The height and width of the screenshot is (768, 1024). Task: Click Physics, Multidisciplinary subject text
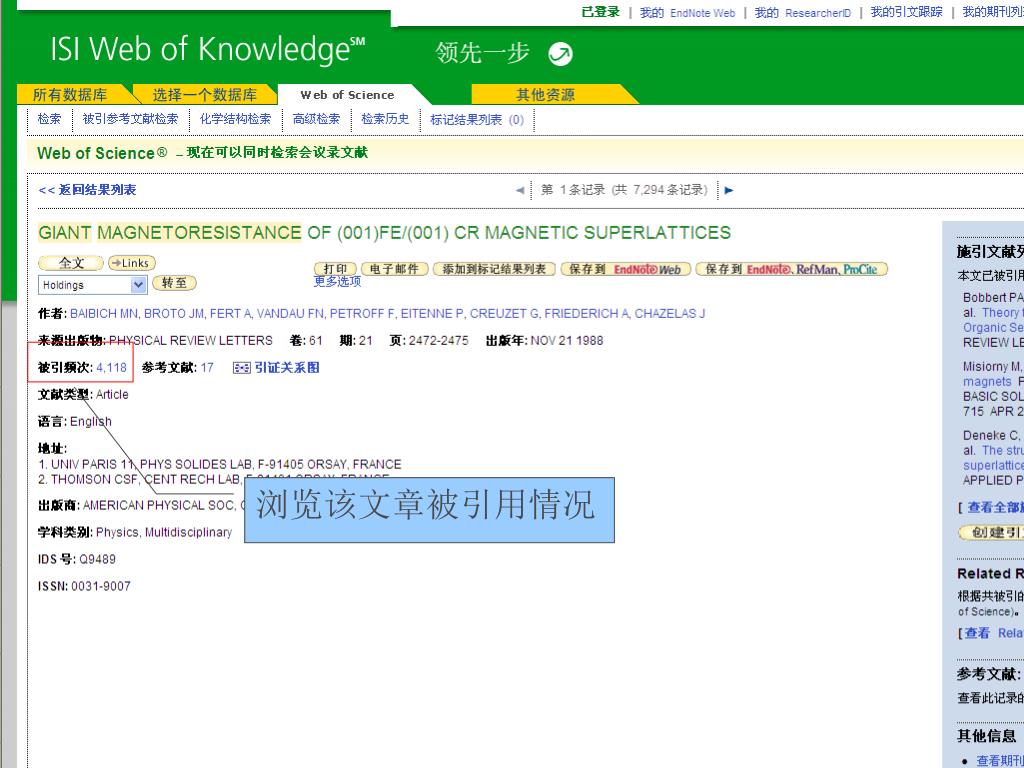coord(164,532)
